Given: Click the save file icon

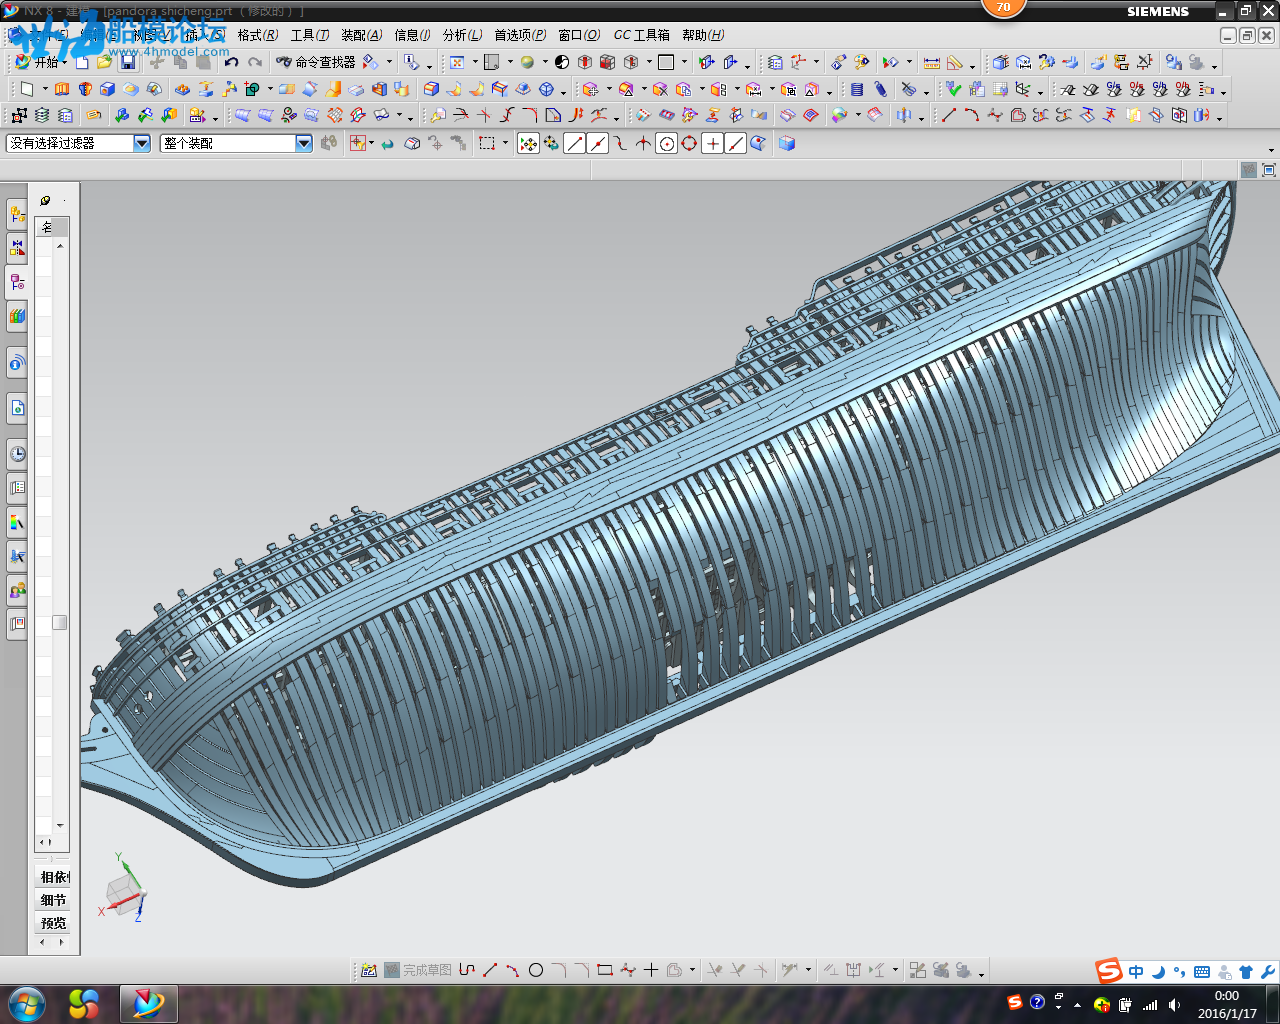Looking at the screenshot, I should click(x=128, y=62).
